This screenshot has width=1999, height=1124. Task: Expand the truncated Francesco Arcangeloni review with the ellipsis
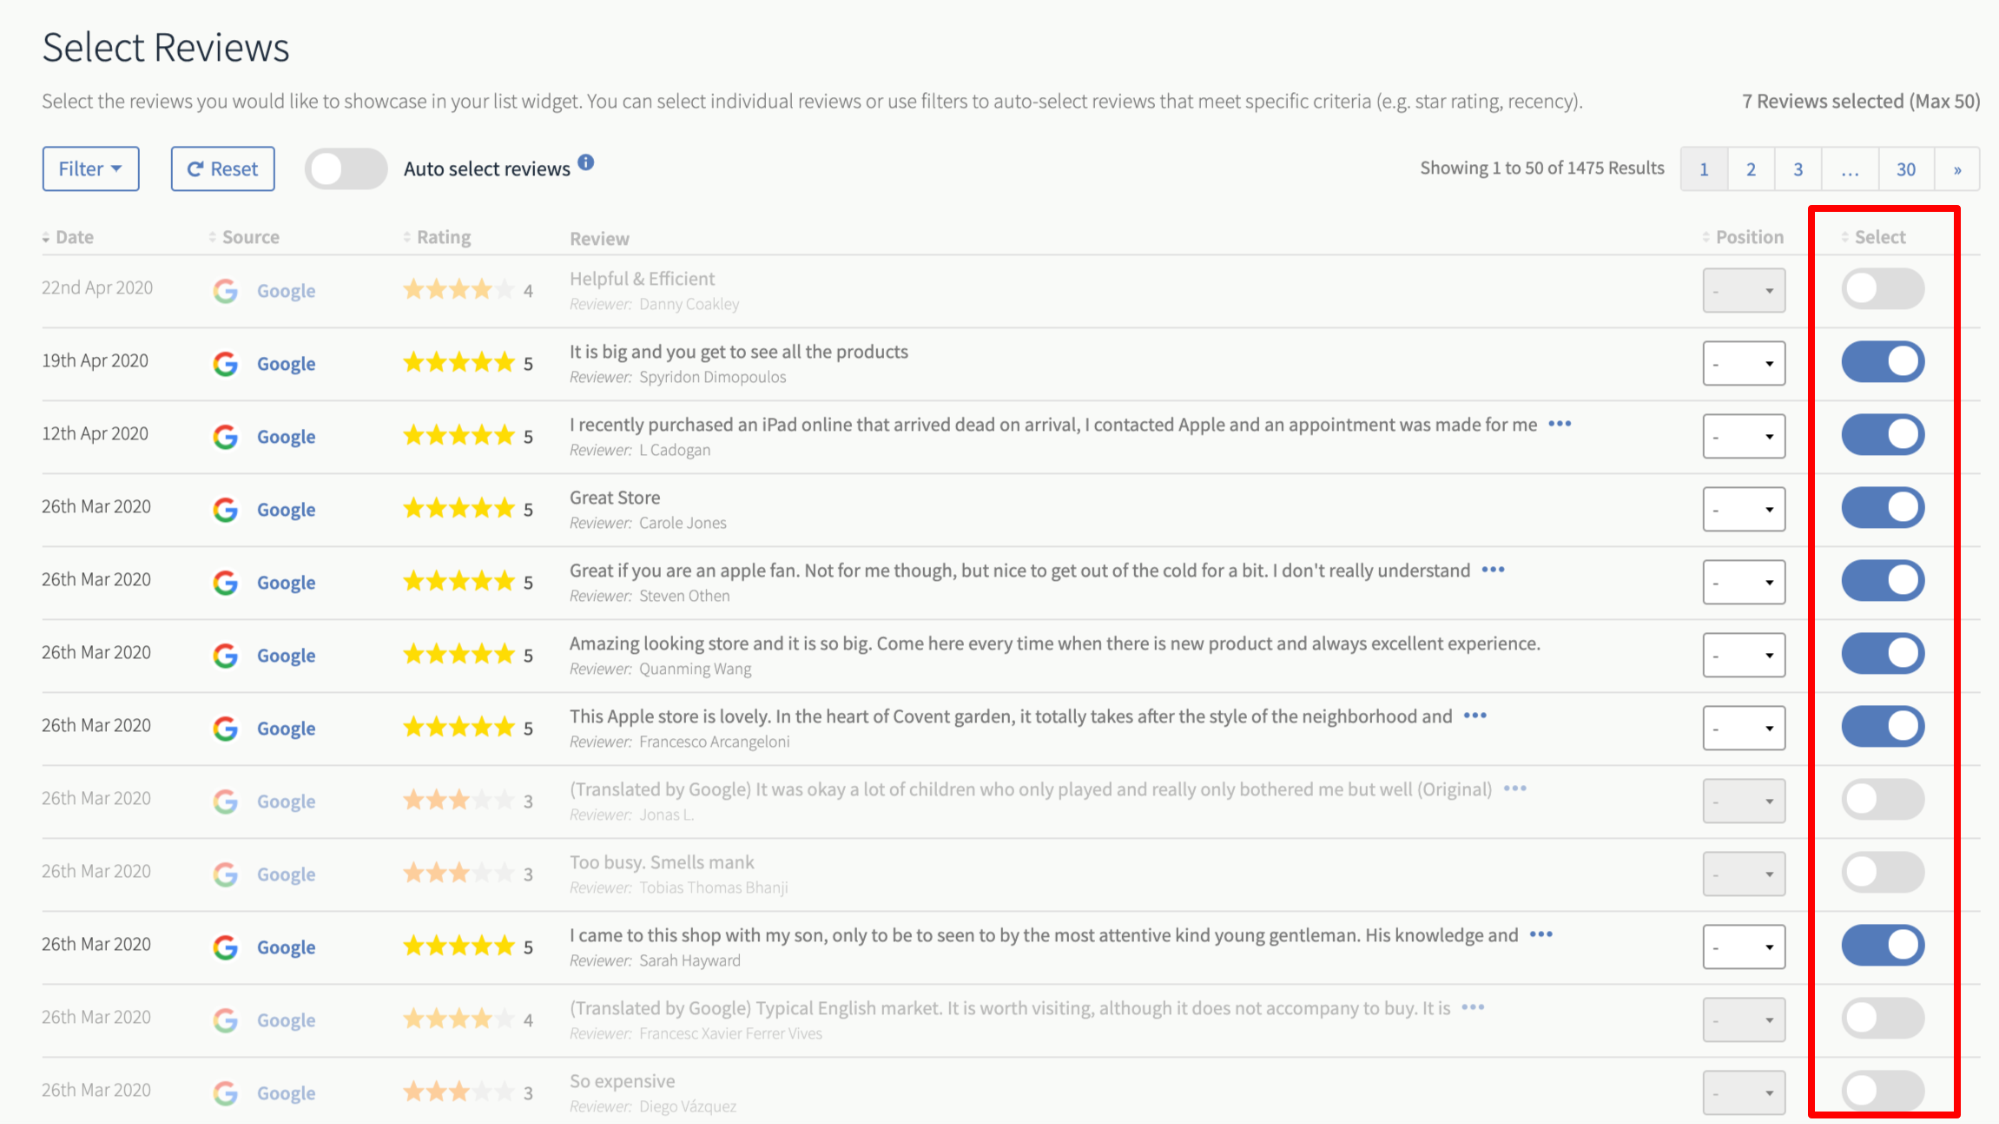click(x=1475, y=716)
